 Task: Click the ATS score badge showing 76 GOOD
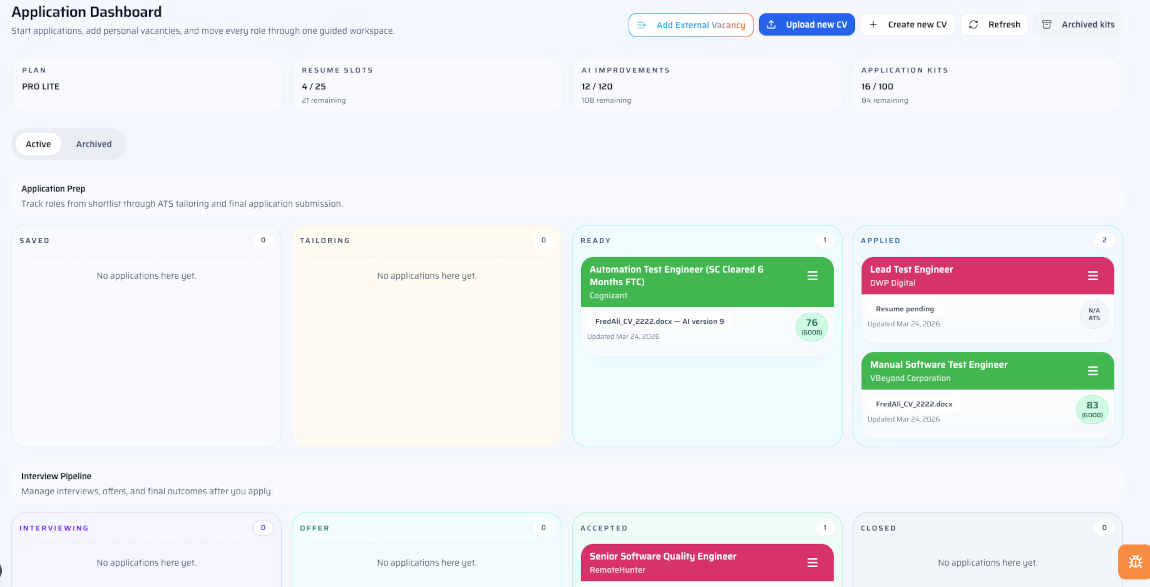tap(811, 327)
